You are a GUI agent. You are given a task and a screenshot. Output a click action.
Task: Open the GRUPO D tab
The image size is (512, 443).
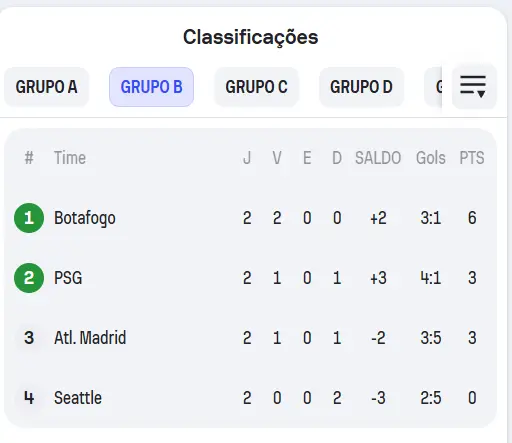361,87
